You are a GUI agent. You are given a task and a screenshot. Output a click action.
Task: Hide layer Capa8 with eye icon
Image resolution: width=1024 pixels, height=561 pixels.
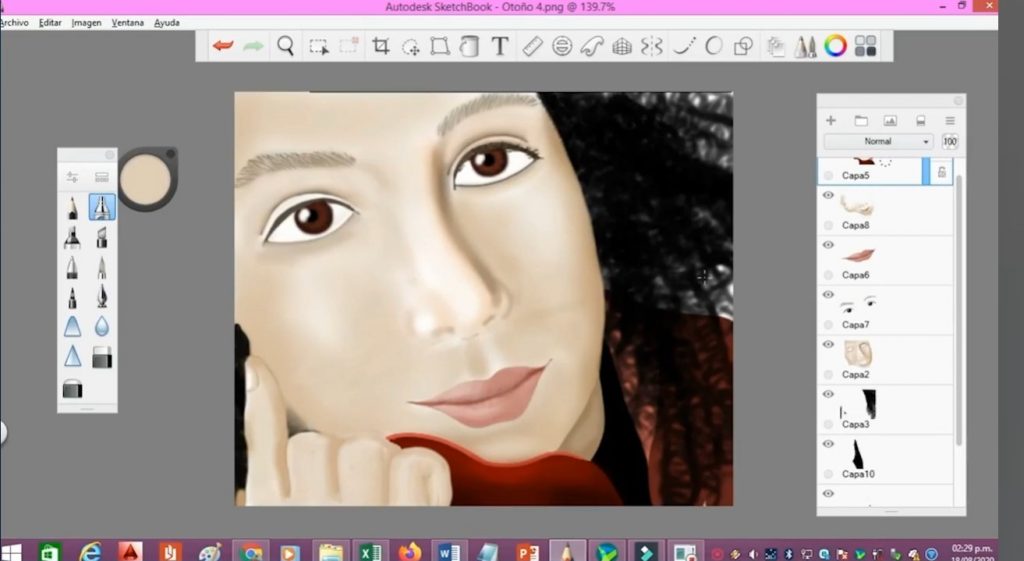click(x=828, y=196)
